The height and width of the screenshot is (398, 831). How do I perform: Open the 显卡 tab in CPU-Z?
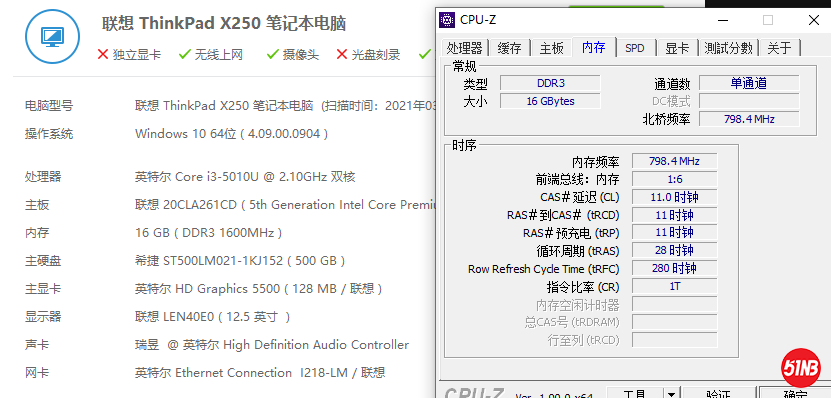pyautogui.click(x=677, y=48)
